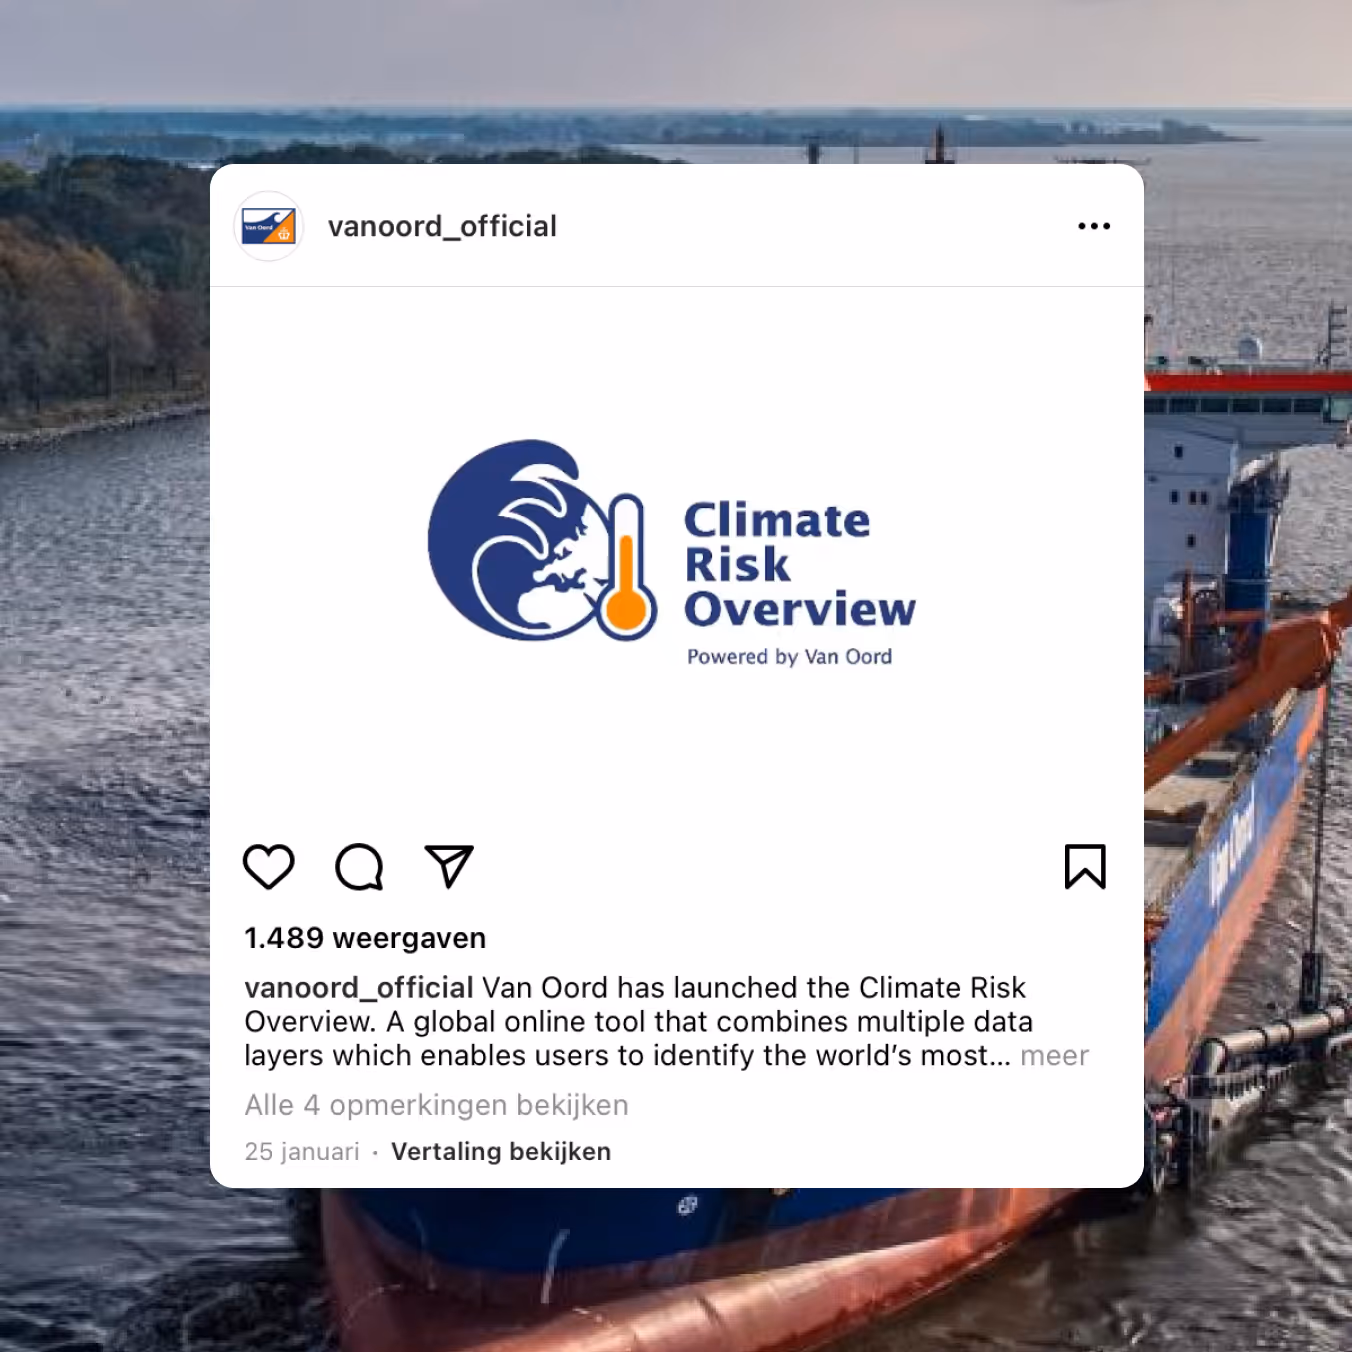Click the orange thermometer graphic in the logo
Viewport: 1352px width, 1352px height.
point(627,567)
